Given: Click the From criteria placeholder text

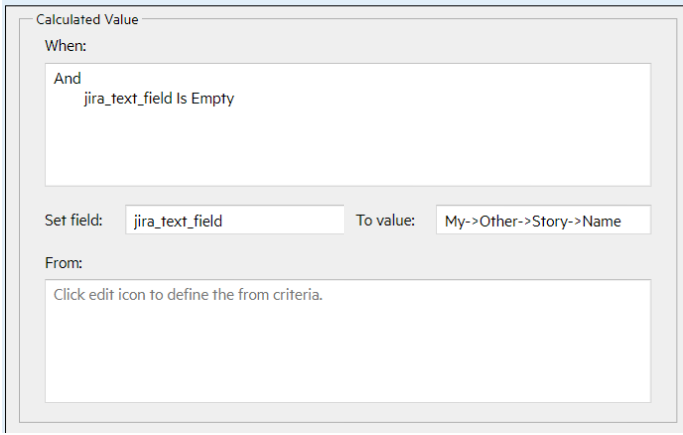Looking at the screenshot, I should click(x=188, y=298).
